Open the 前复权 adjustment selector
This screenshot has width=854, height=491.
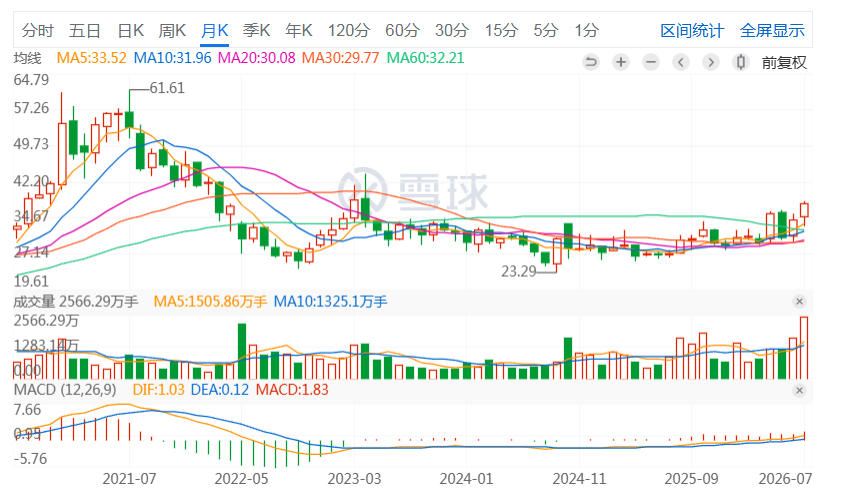[x=784, y=63]
